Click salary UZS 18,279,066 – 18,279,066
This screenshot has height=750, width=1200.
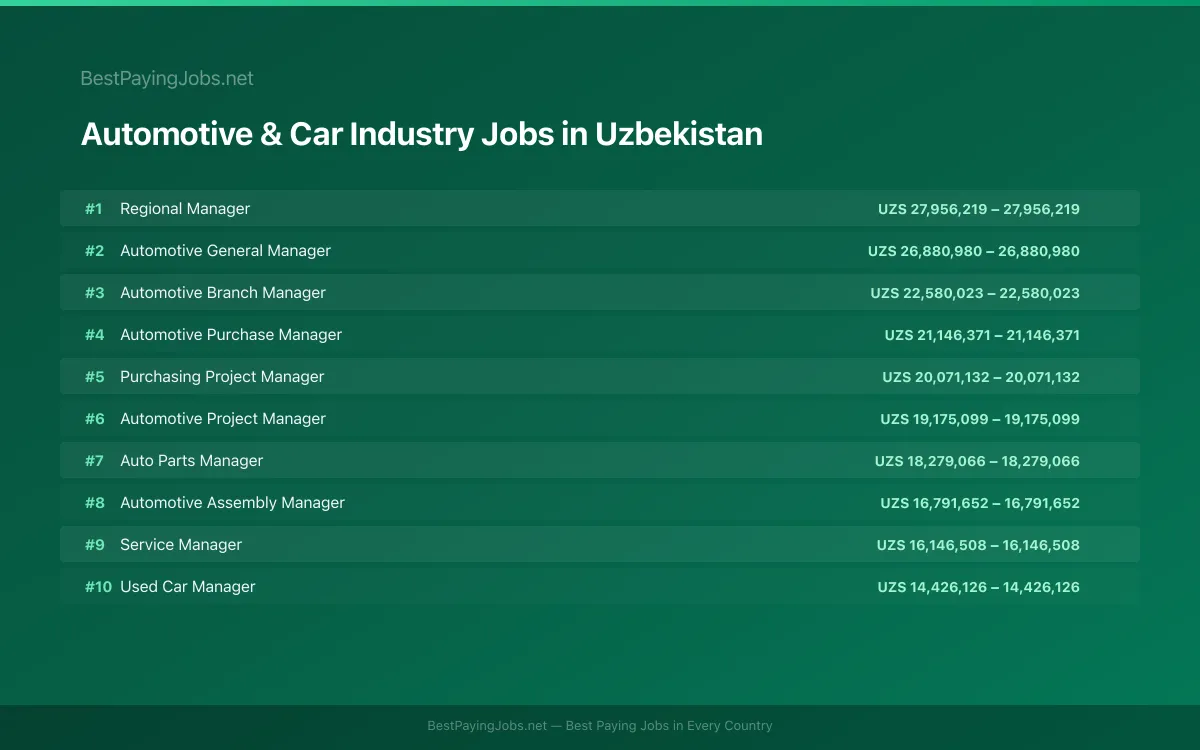(977, 461)
